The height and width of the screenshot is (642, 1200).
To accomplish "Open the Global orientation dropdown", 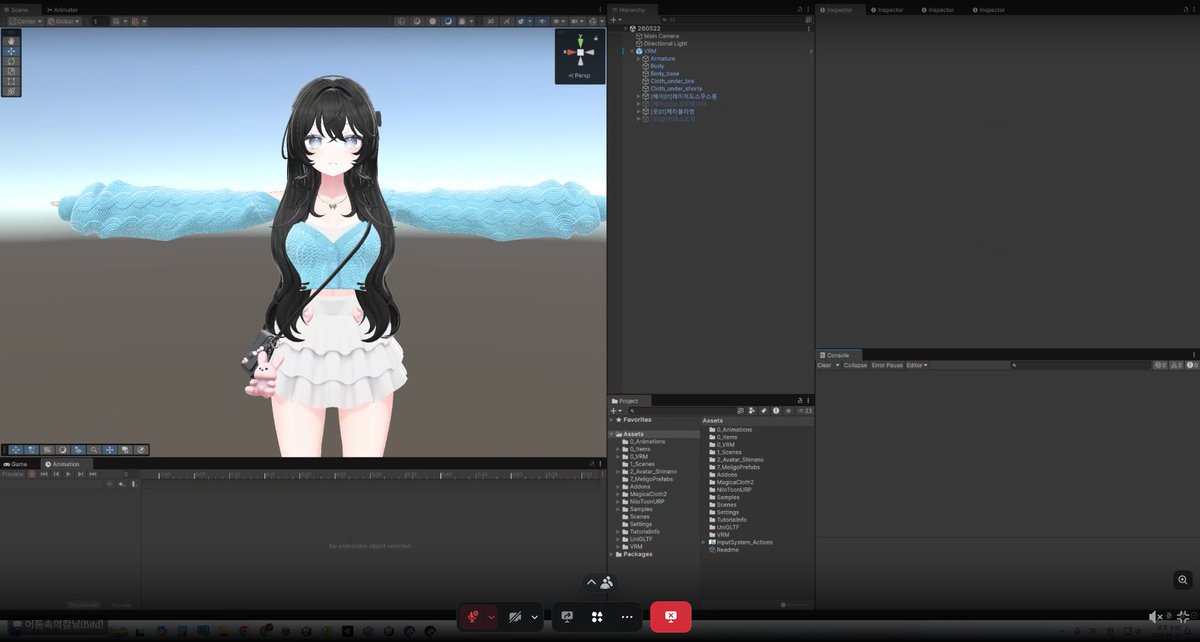I will pos(63,21).
